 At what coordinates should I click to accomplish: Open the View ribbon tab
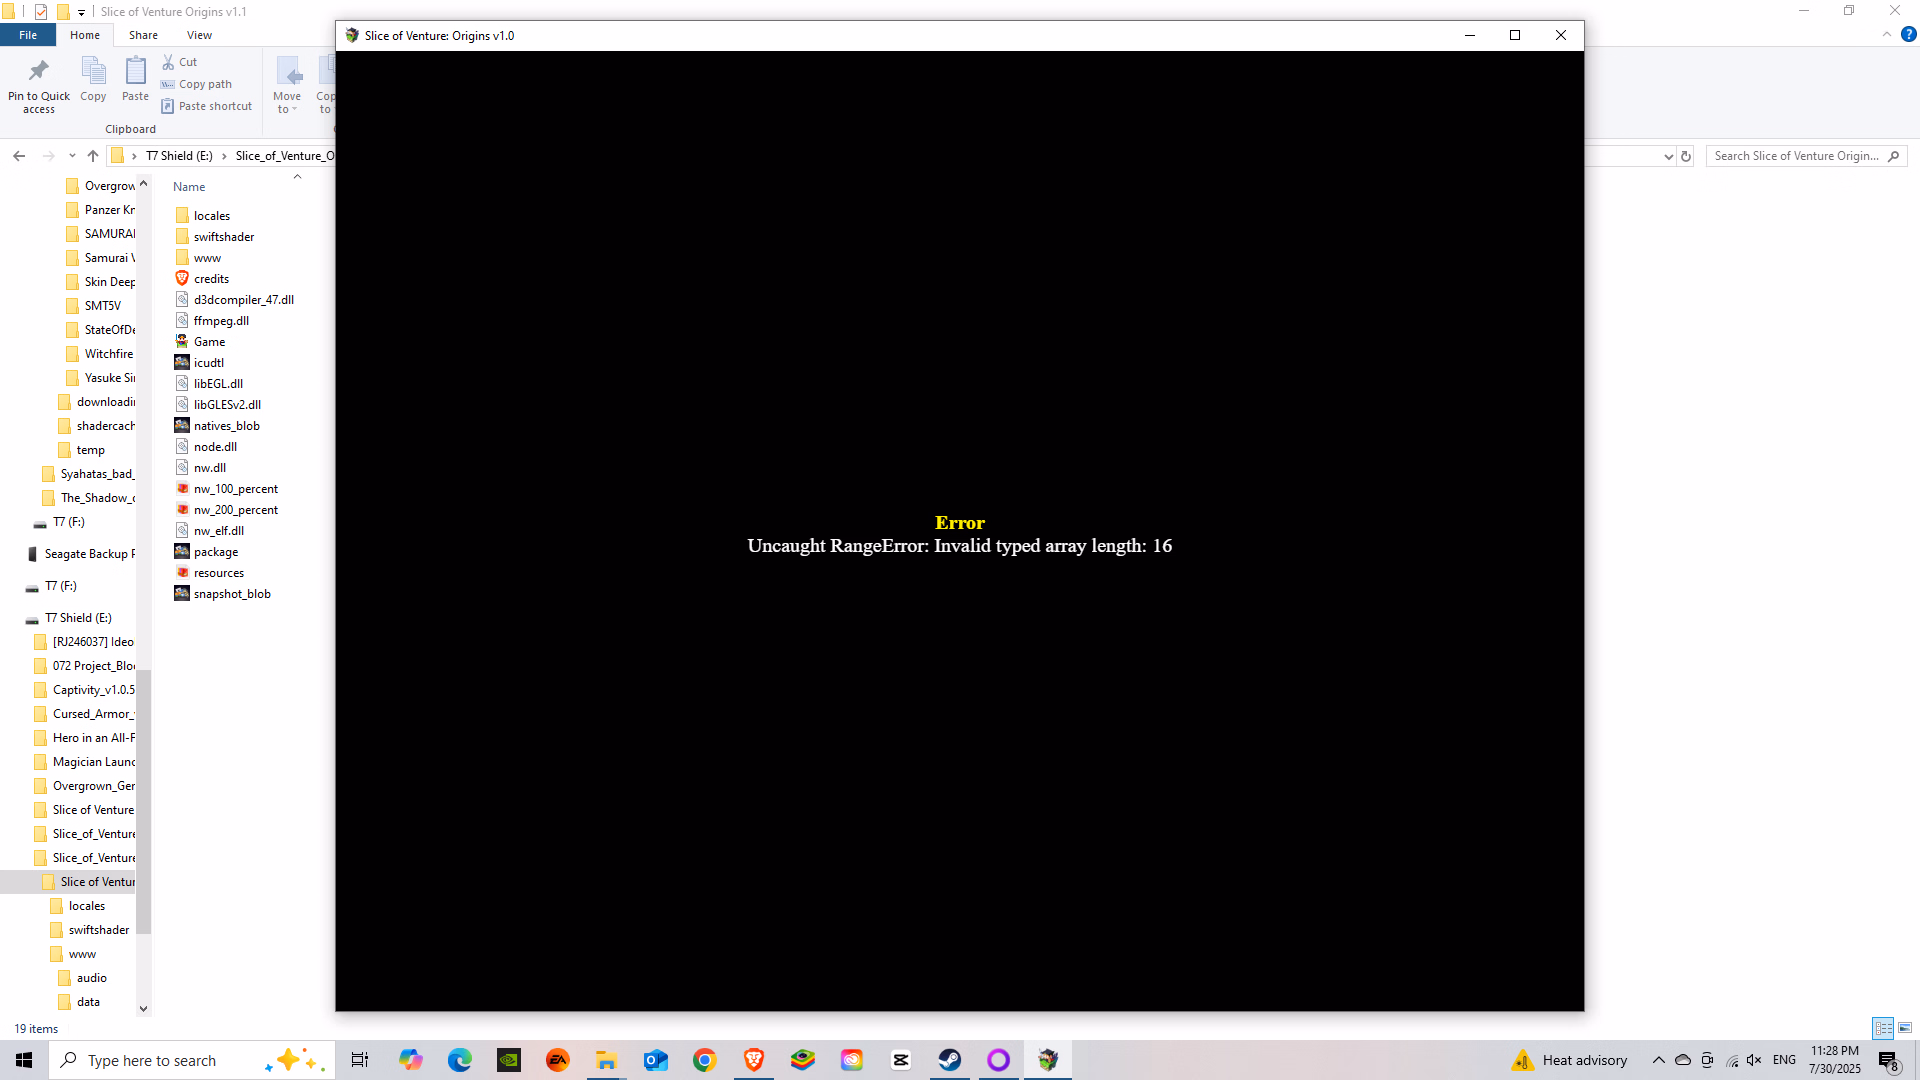[199, 35]
